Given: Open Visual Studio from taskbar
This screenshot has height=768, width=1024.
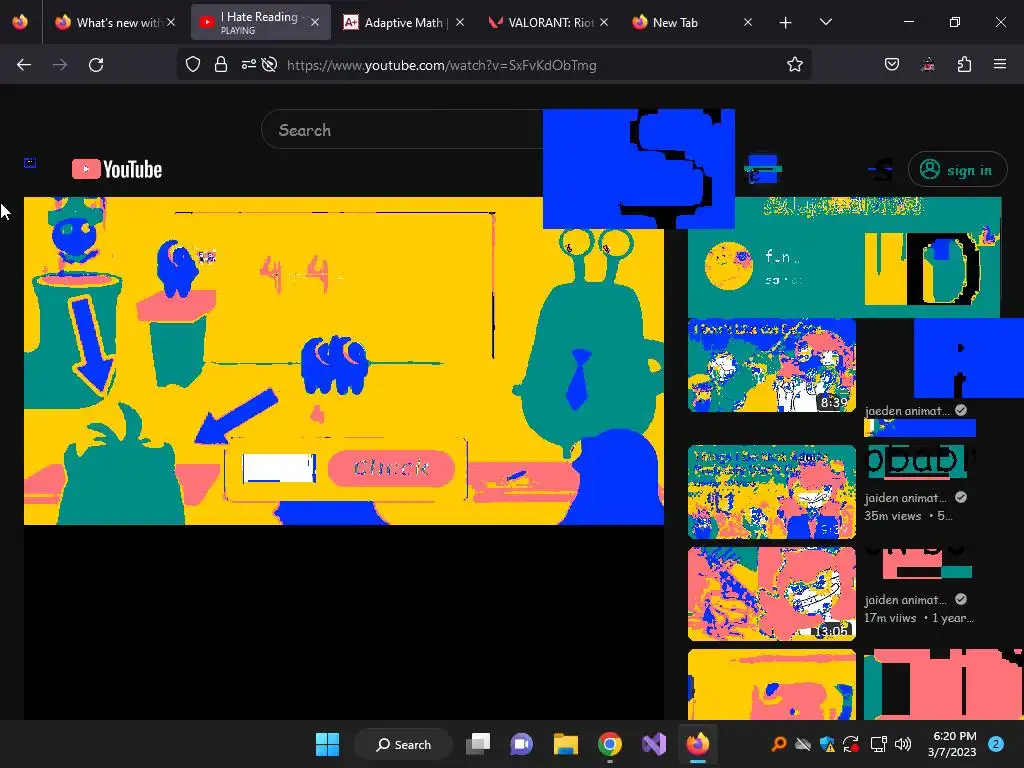Looking at the screenshot, I should click(x=654, y=744).
